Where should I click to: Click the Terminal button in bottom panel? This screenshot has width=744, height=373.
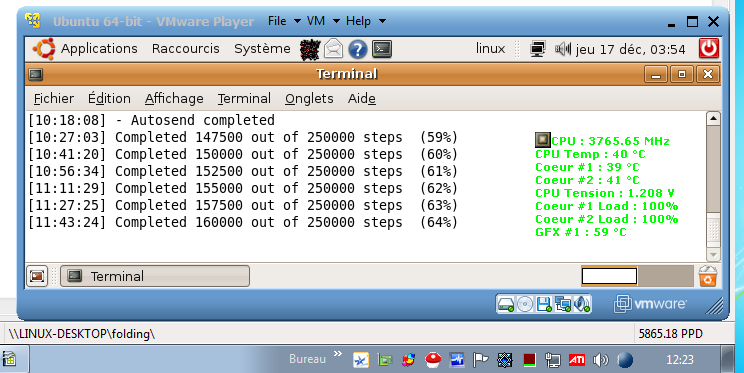click(155, 276)
